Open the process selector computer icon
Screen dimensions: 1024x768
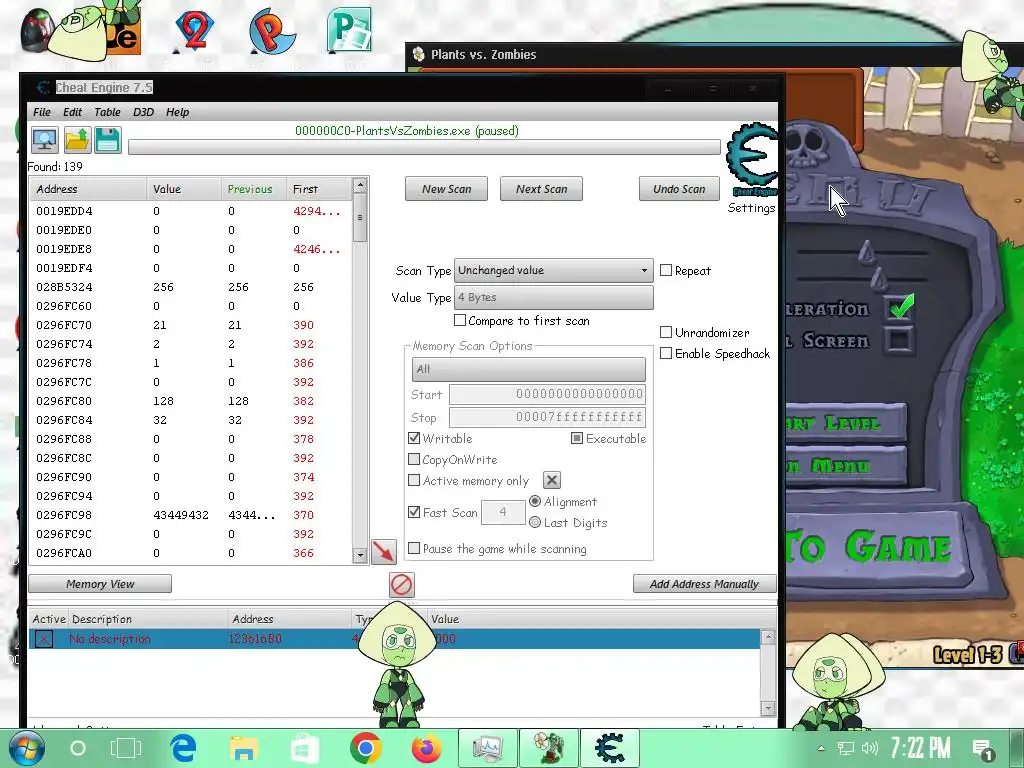pyautogui.click(x=44, y=140)
